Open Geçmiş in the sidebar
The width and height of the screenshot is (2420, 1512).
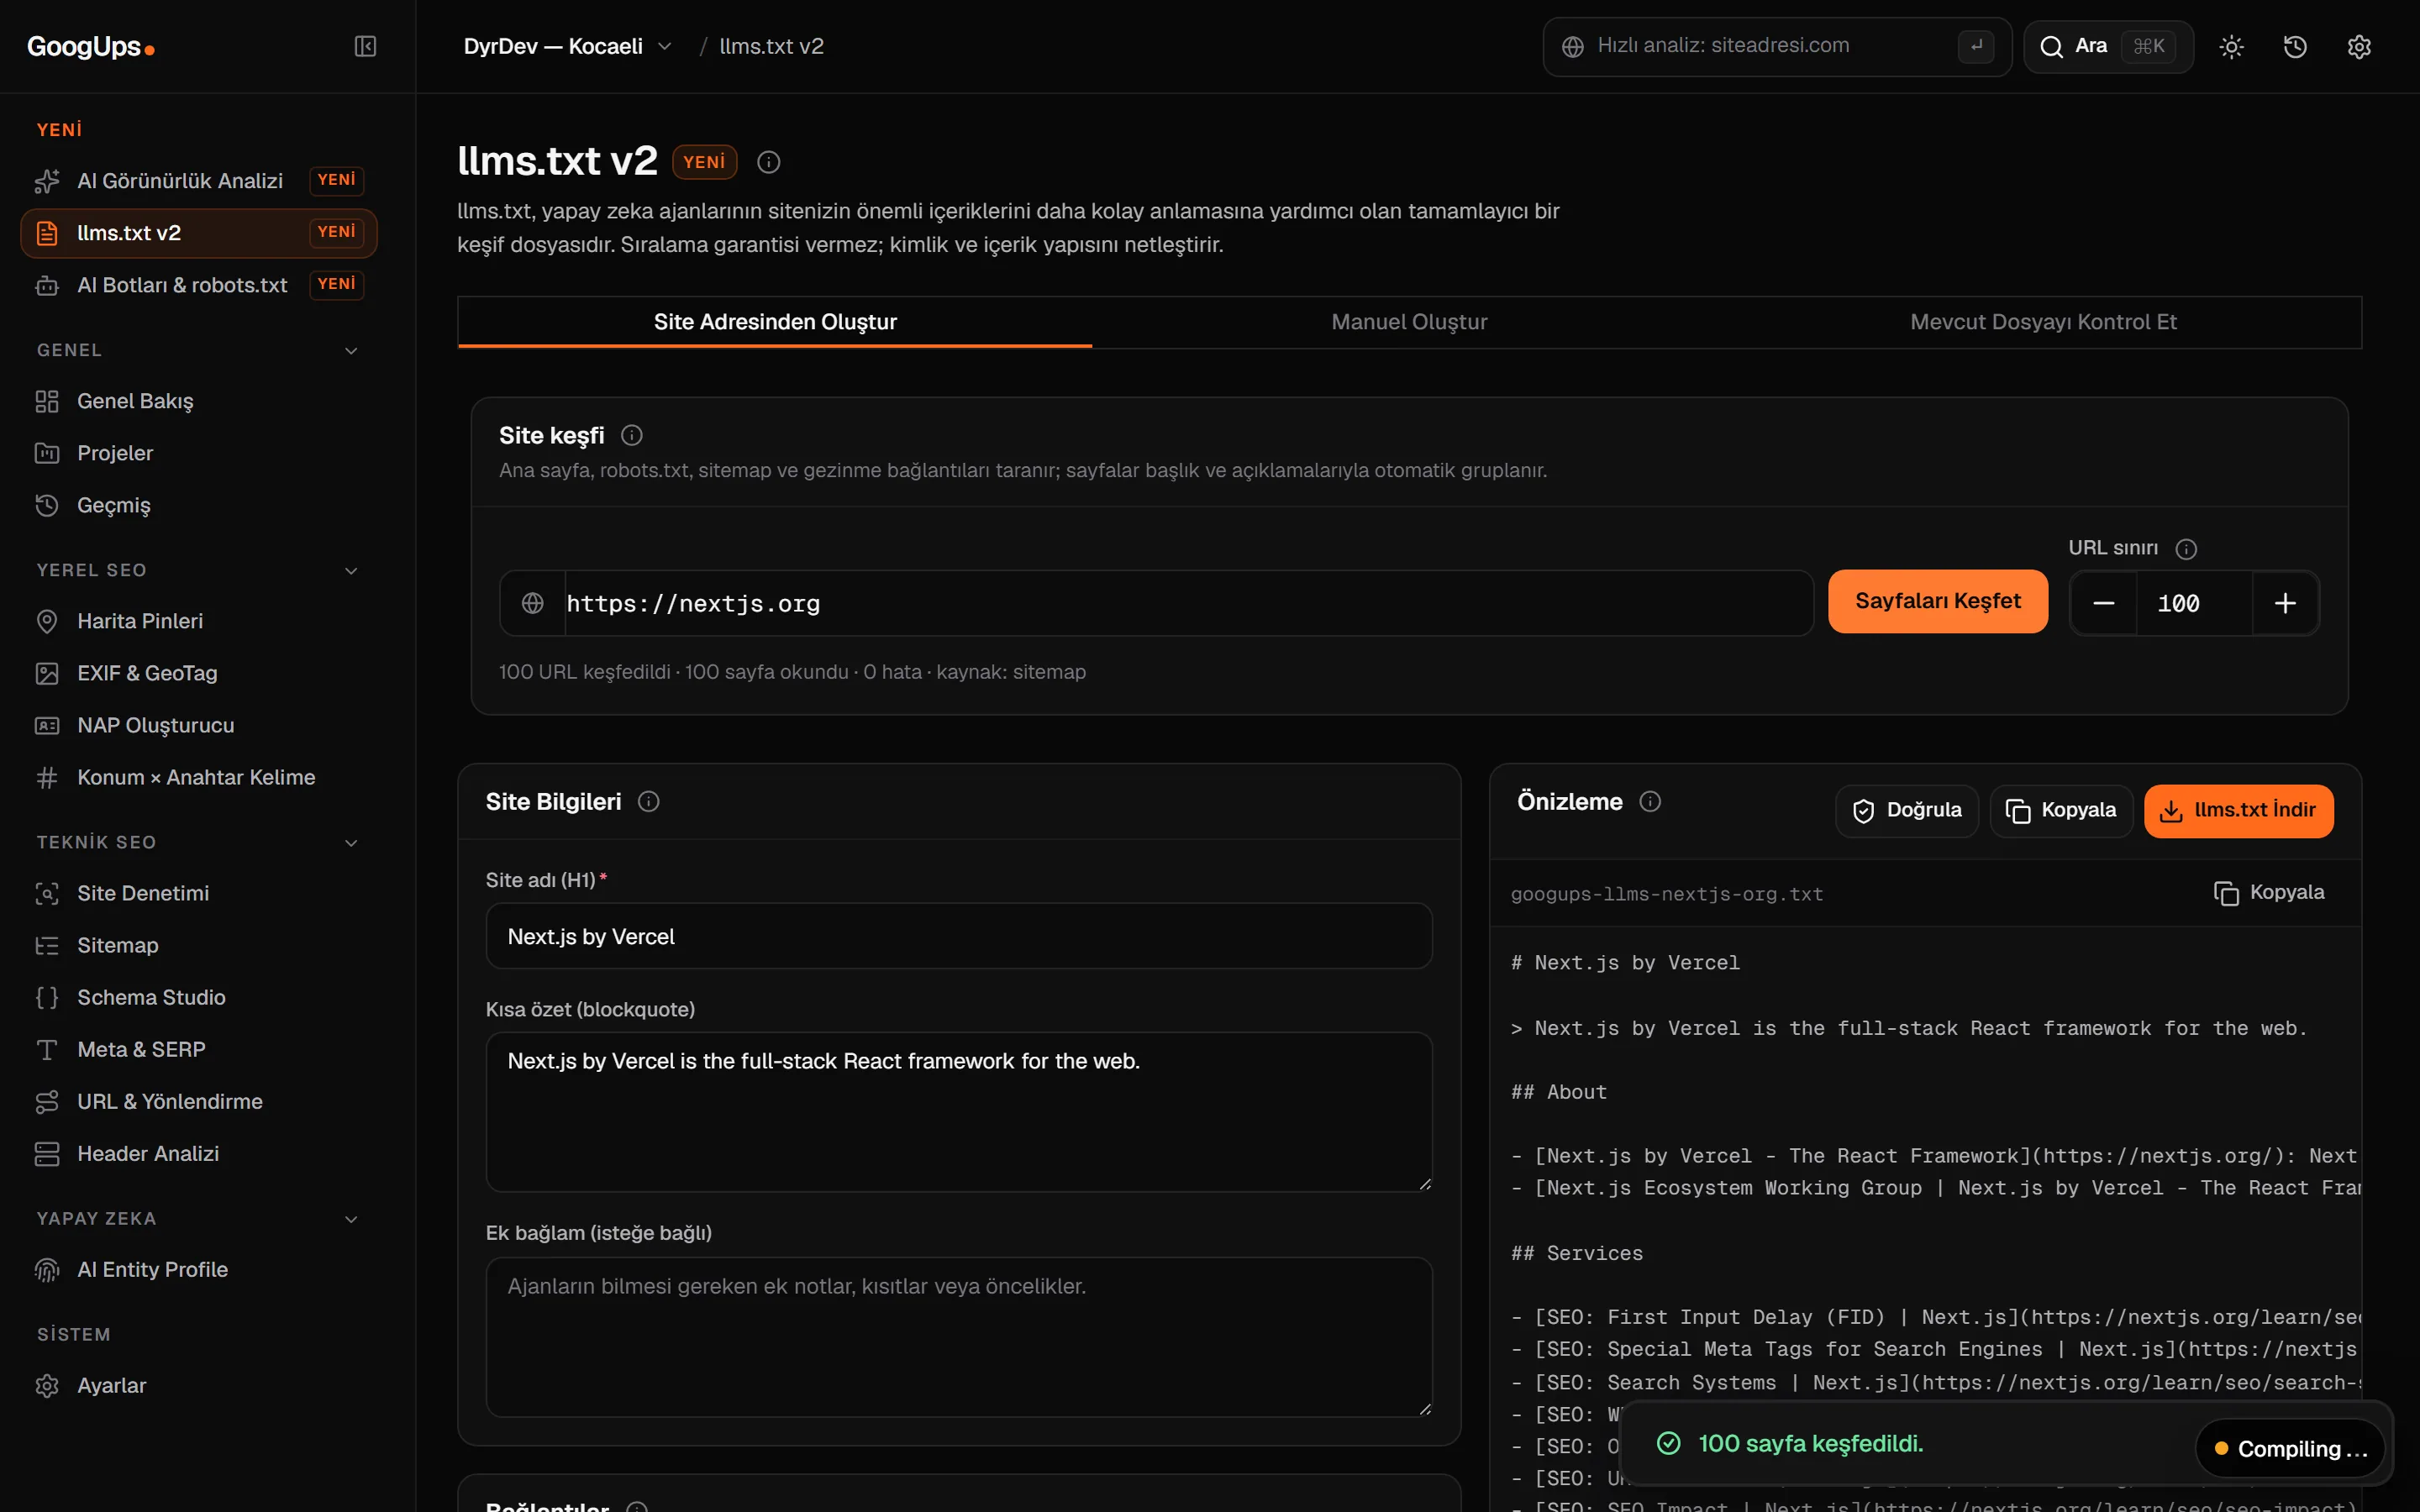198,505
